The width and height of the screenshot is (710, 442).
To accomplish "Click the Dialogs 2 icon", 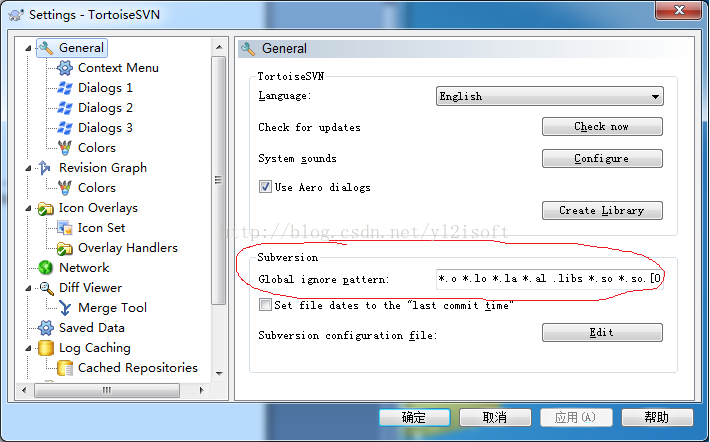I will pos(65,108).
